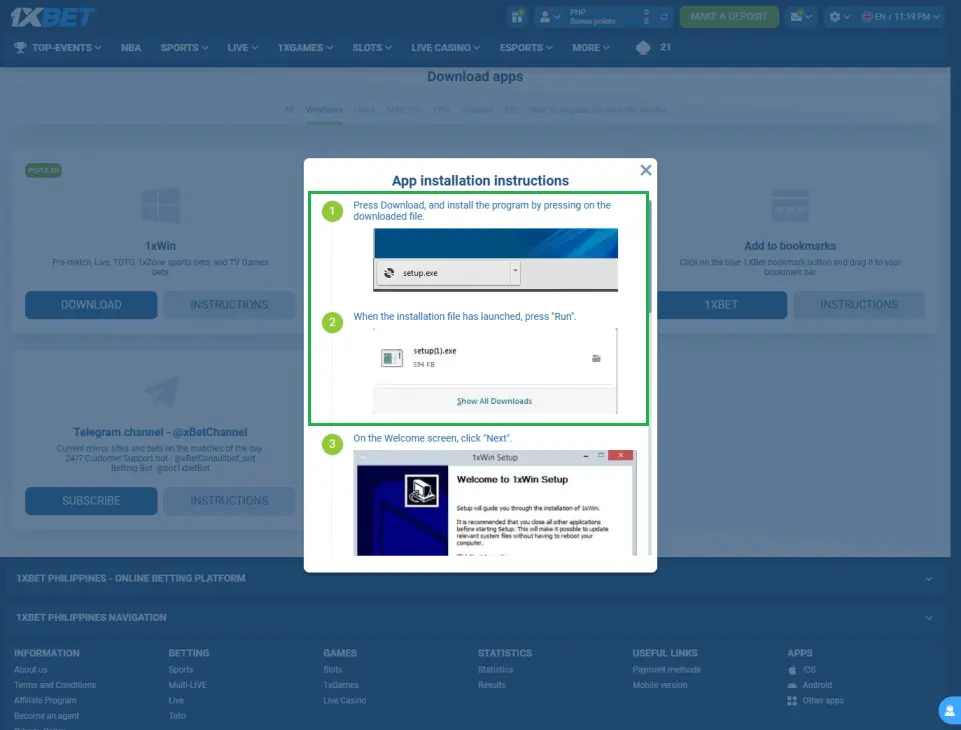
Task: Select the NBA menu item
Action: pyautogui.click(x=131, y=47)
